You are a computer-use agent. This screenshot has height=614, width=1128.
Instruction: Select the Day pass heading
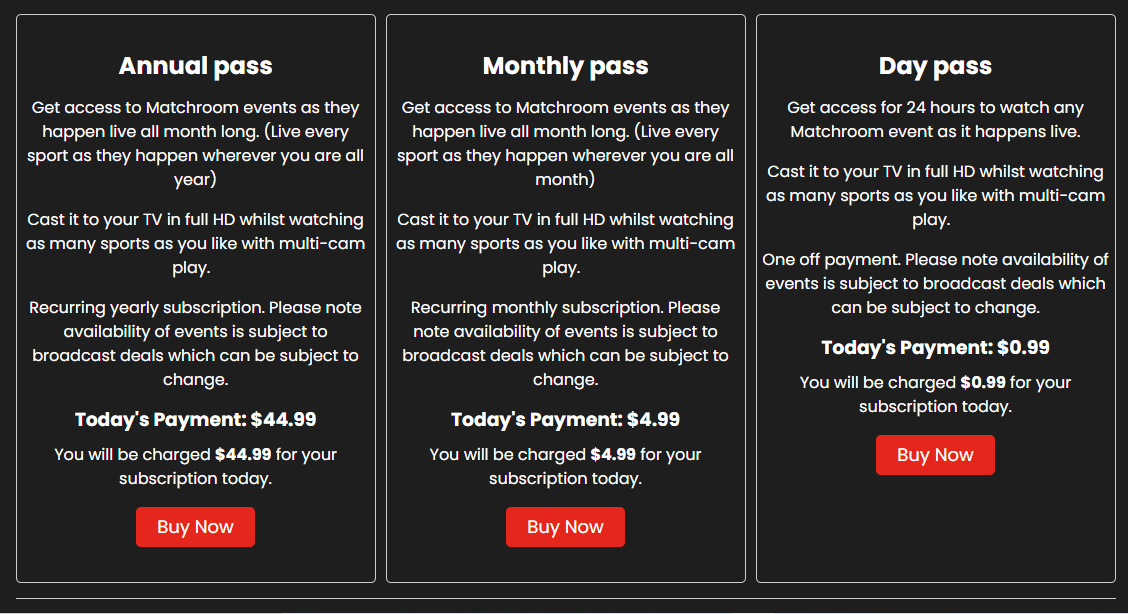tap(935, 66)
